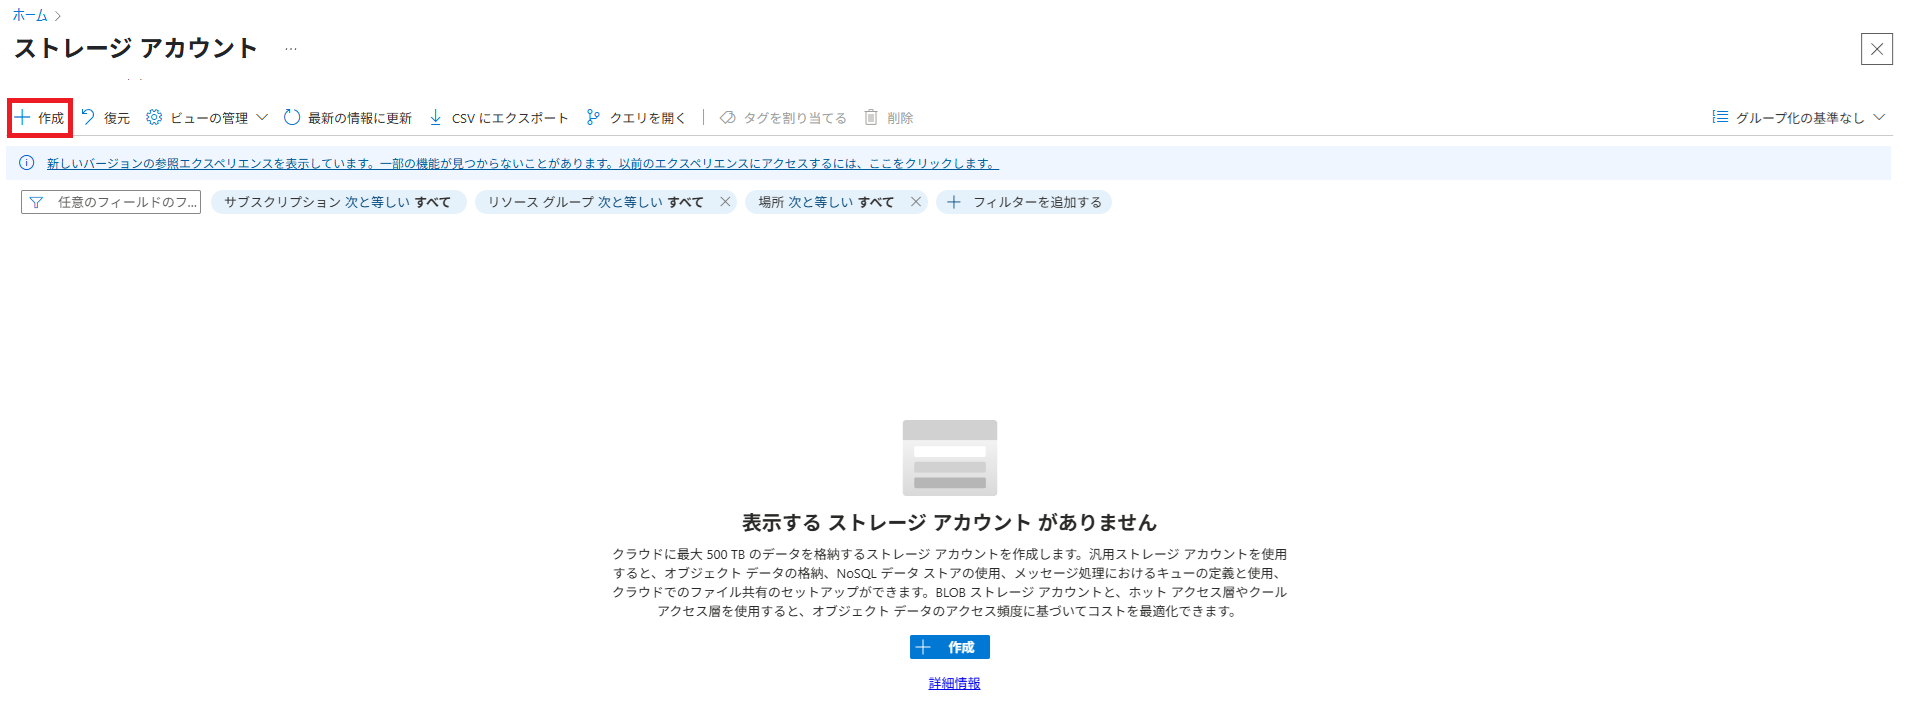1905x707 pixels.
Task: Open the リソース グループ filter pill
Action: click(596, 202)
